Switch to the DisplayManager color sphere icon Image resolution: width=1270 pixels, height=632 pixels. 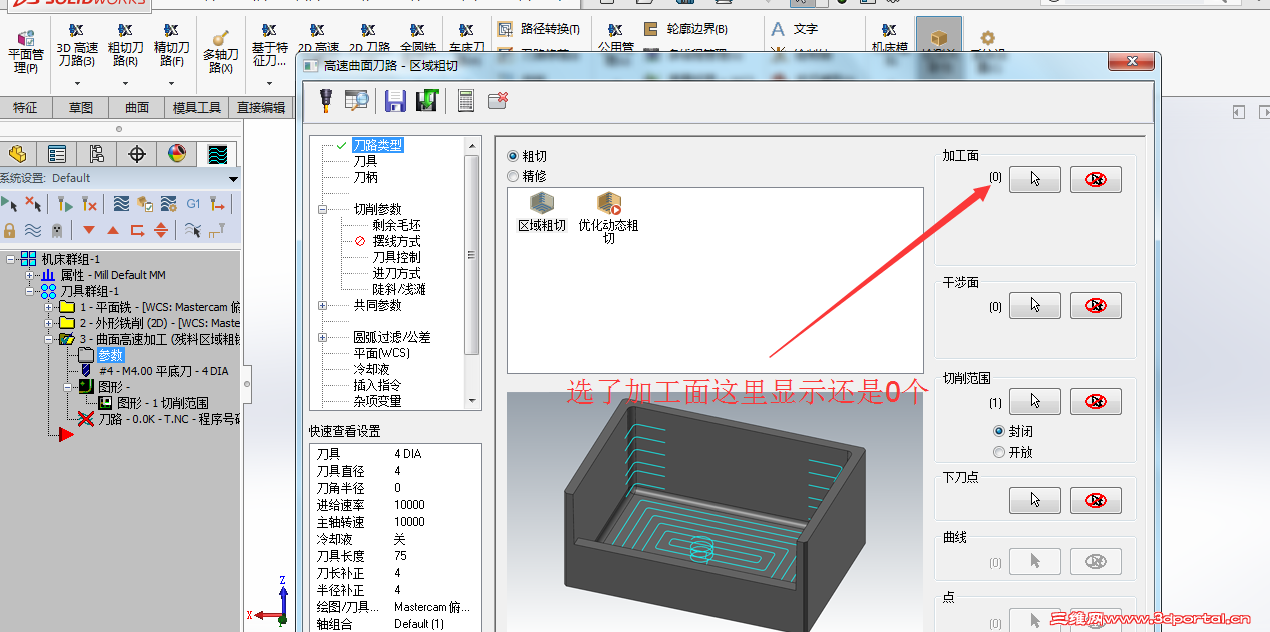[177, 154]
